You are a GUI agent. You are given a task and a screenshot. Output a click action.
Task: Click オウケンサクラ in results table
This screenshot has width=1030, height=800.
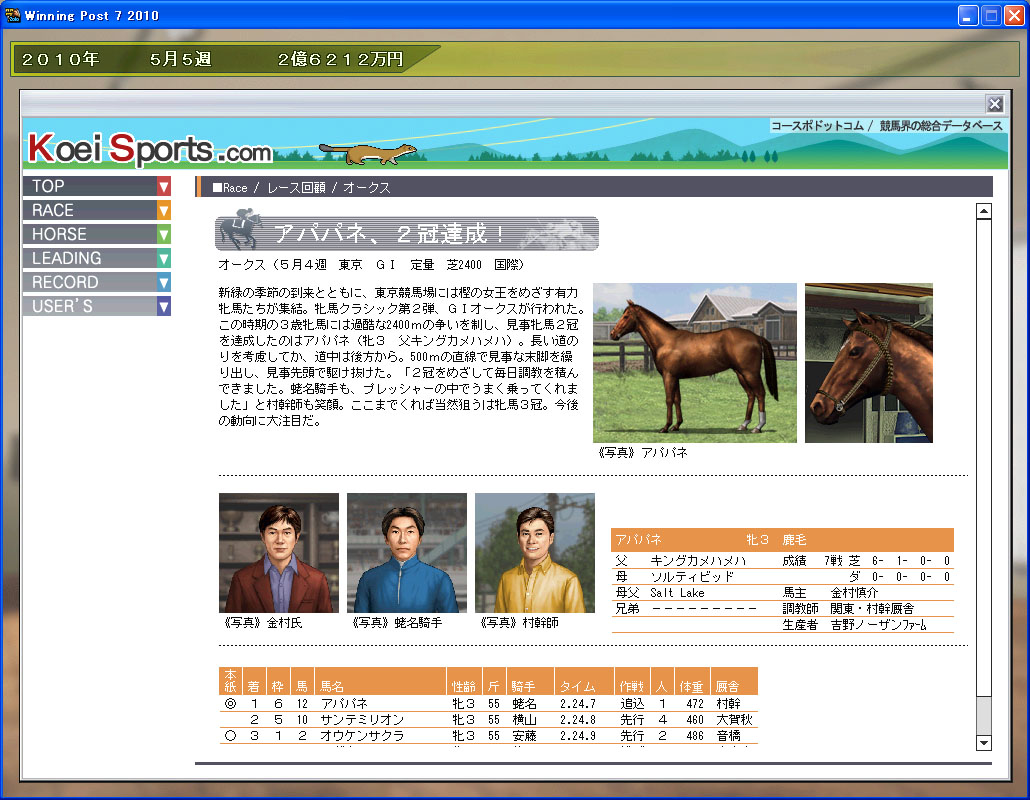[362, 736]
